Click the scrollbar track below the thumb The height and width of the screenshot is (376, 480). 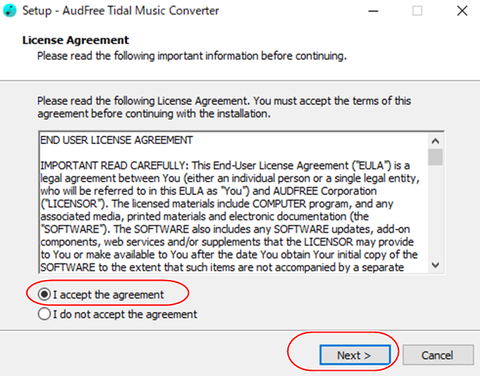pos(435,211)
